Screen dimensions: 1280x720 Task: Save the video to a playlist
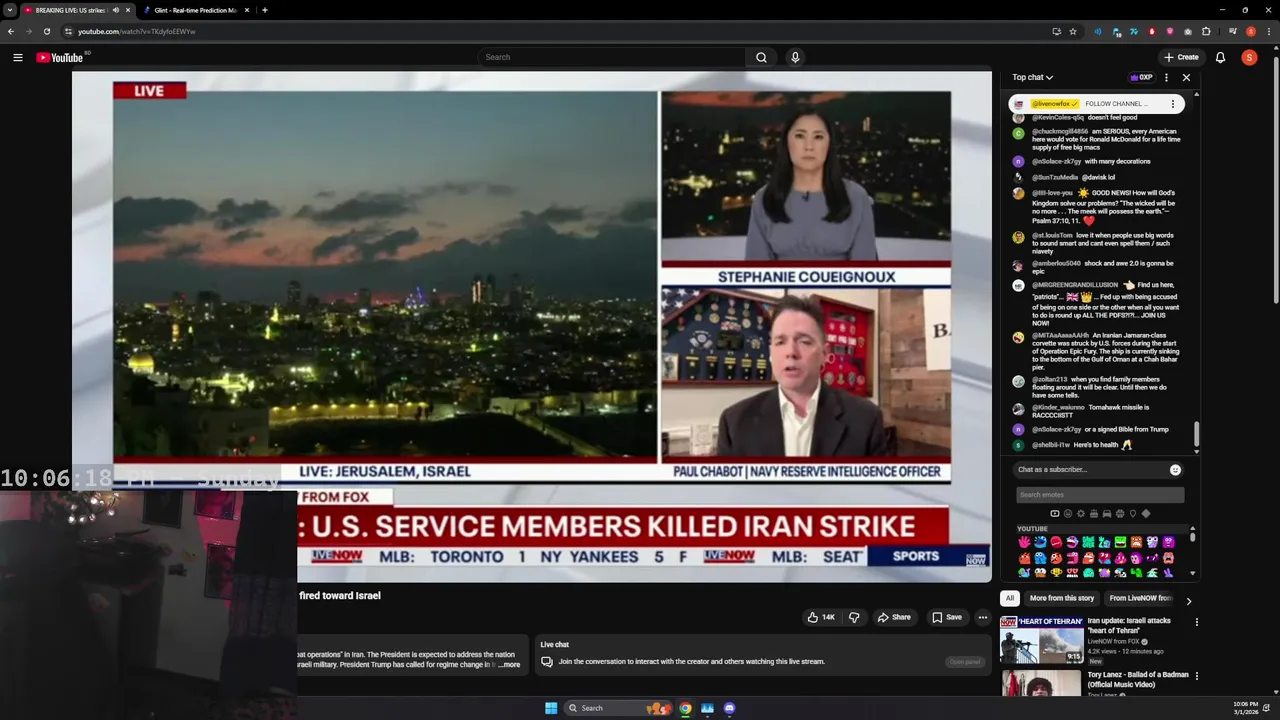[x=946, y=617]
